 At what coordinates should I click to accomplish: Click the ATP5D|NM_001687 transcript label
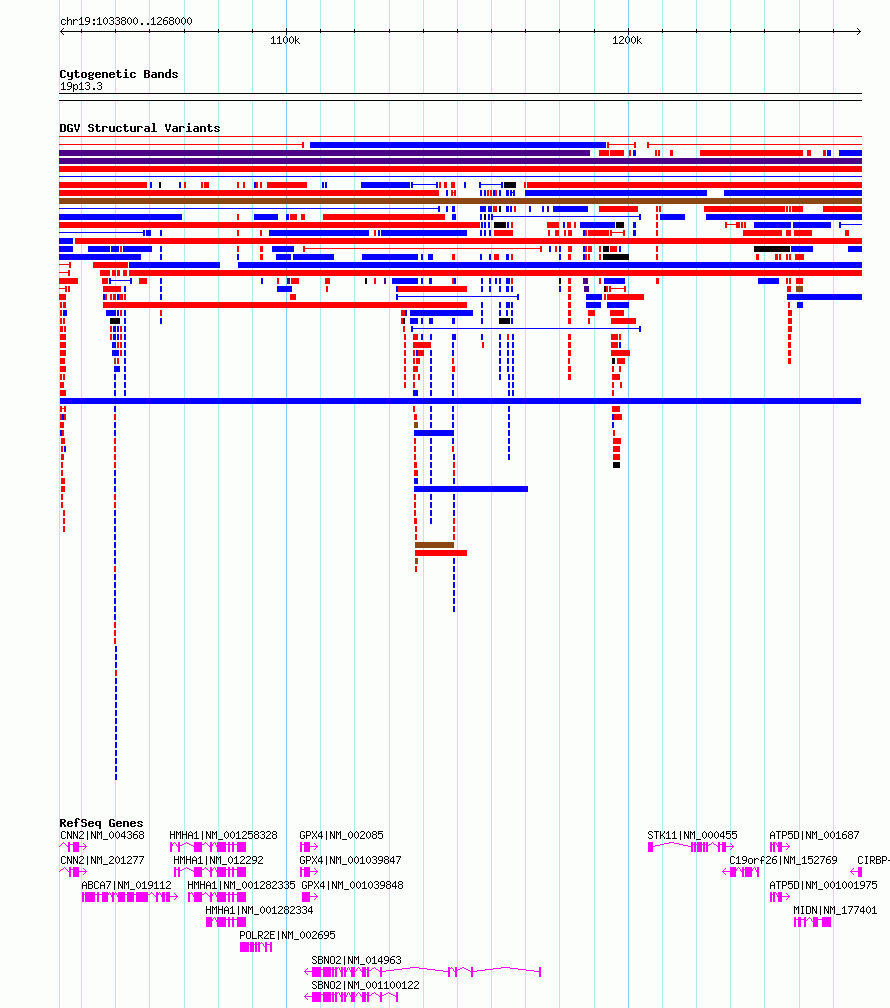(814, 835)
